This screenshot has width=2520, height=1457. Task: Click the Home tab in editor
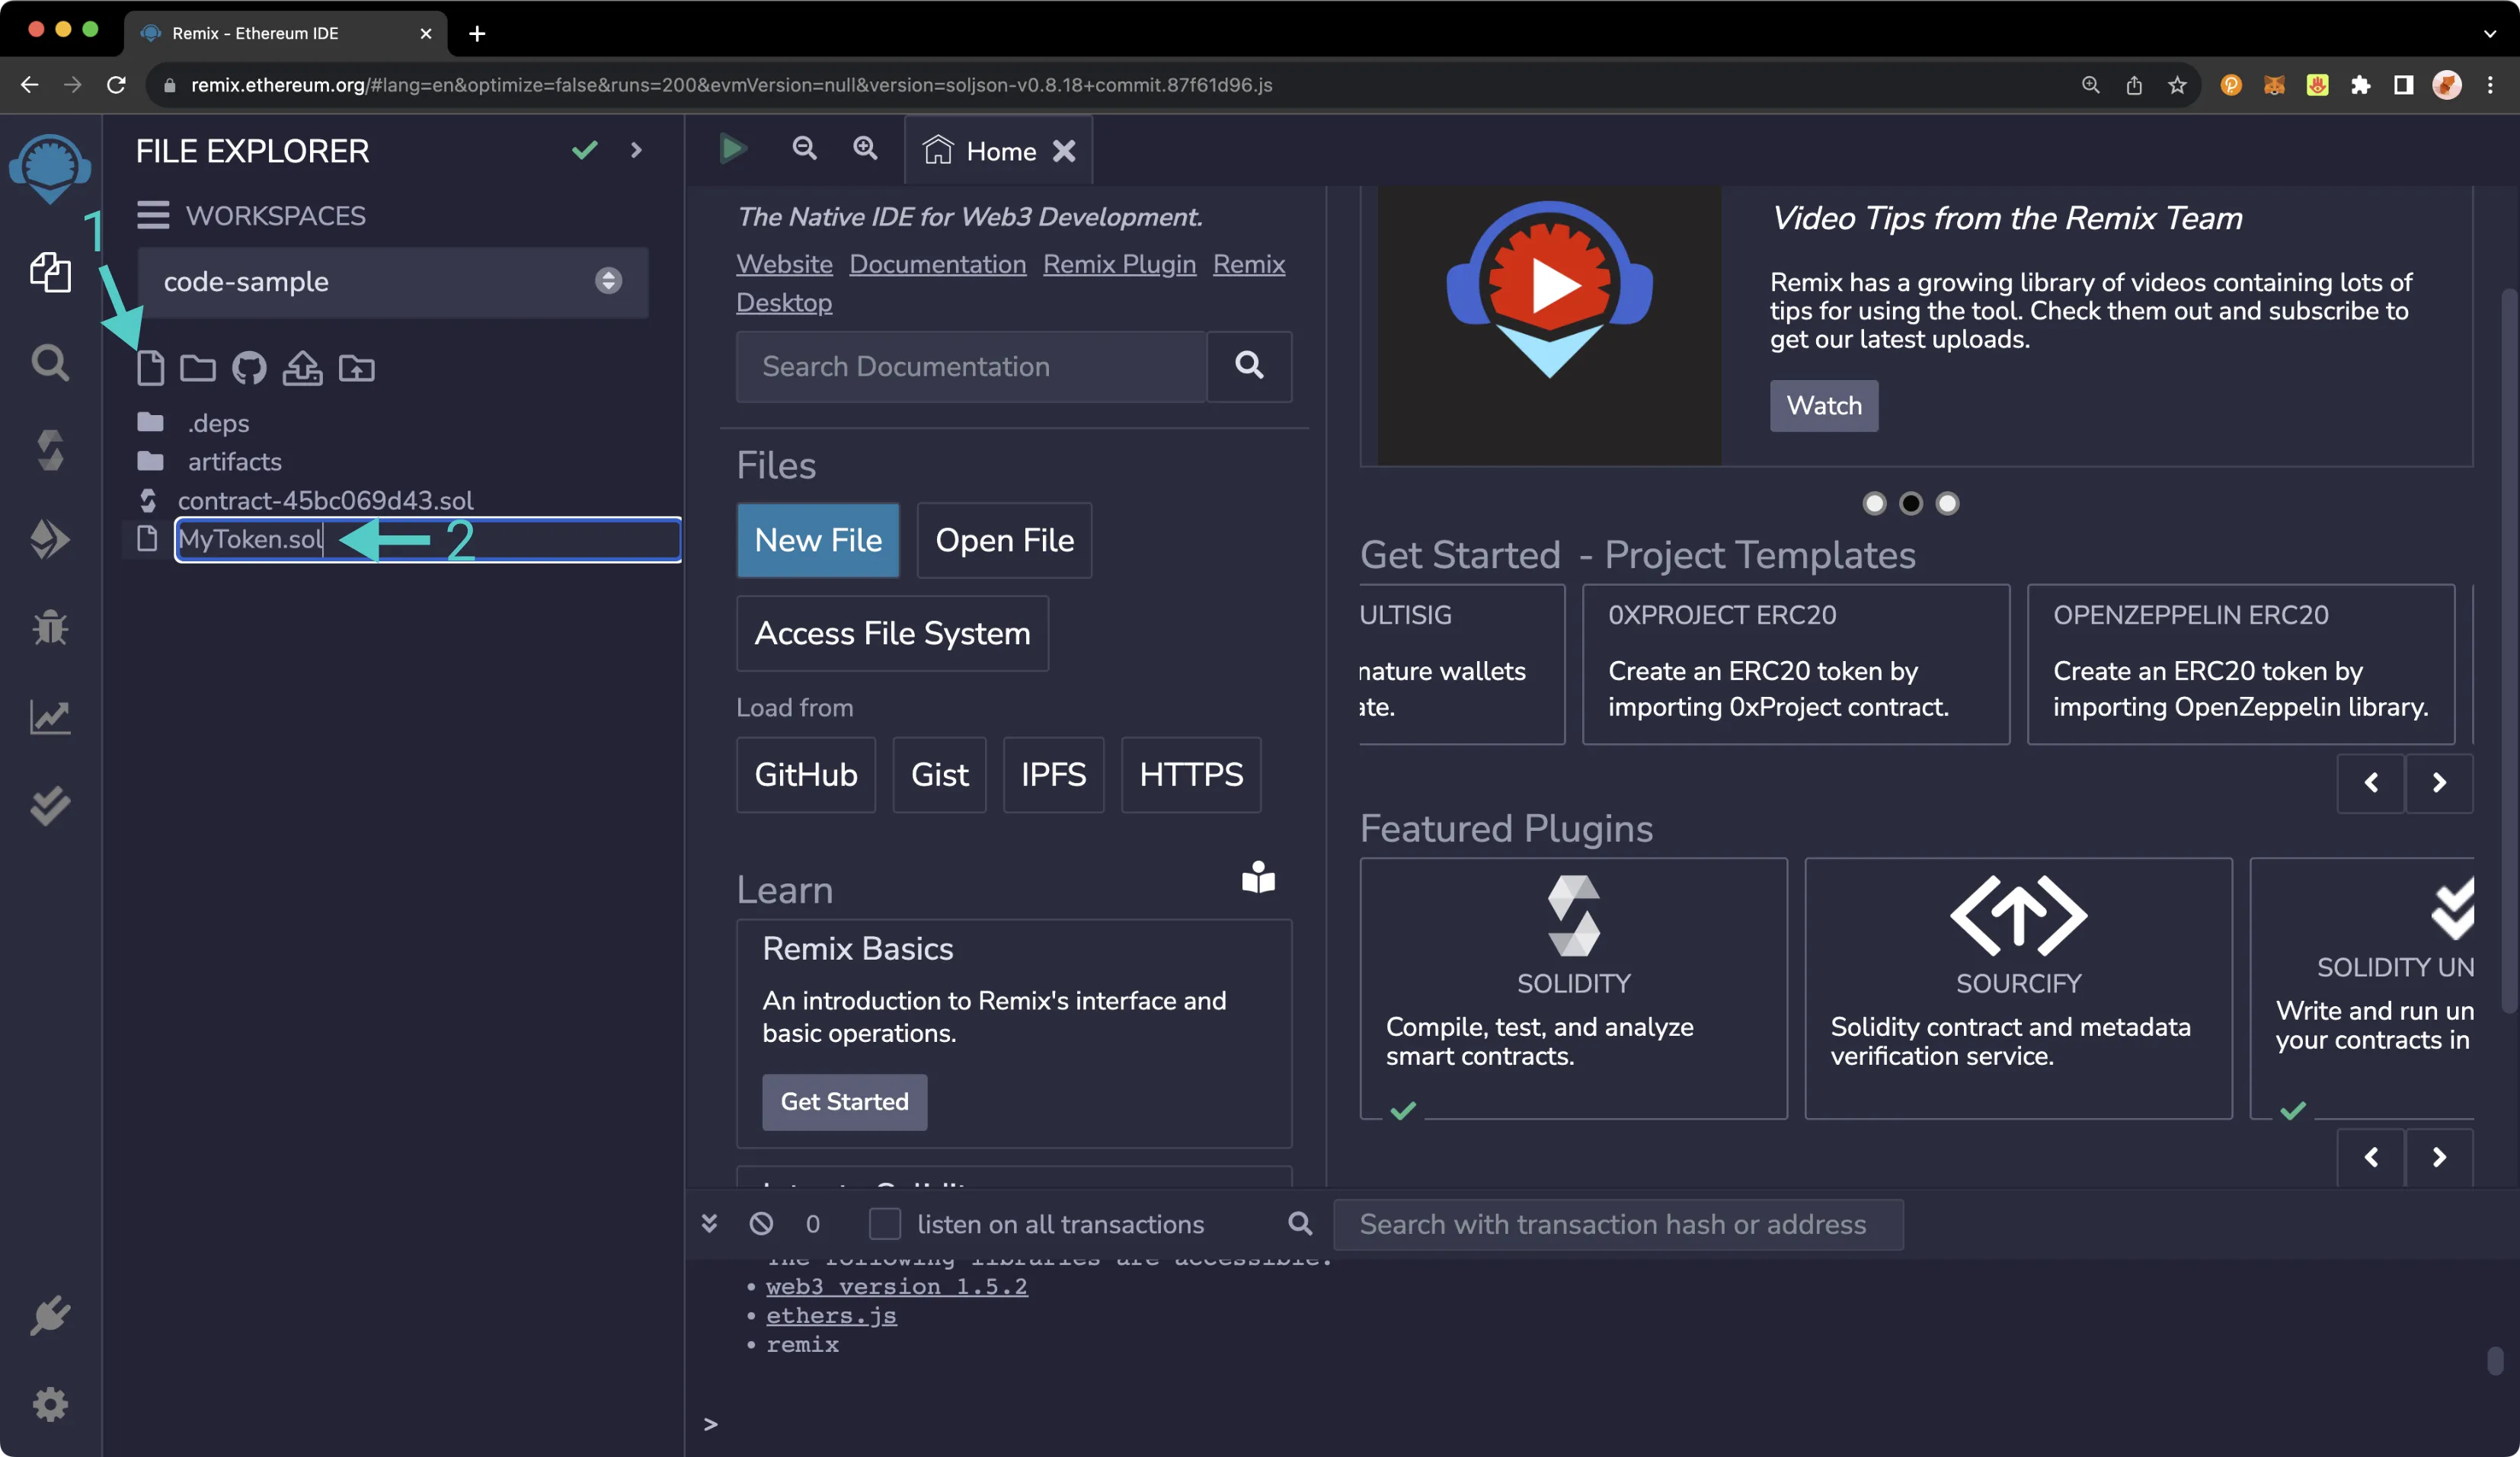999,151
